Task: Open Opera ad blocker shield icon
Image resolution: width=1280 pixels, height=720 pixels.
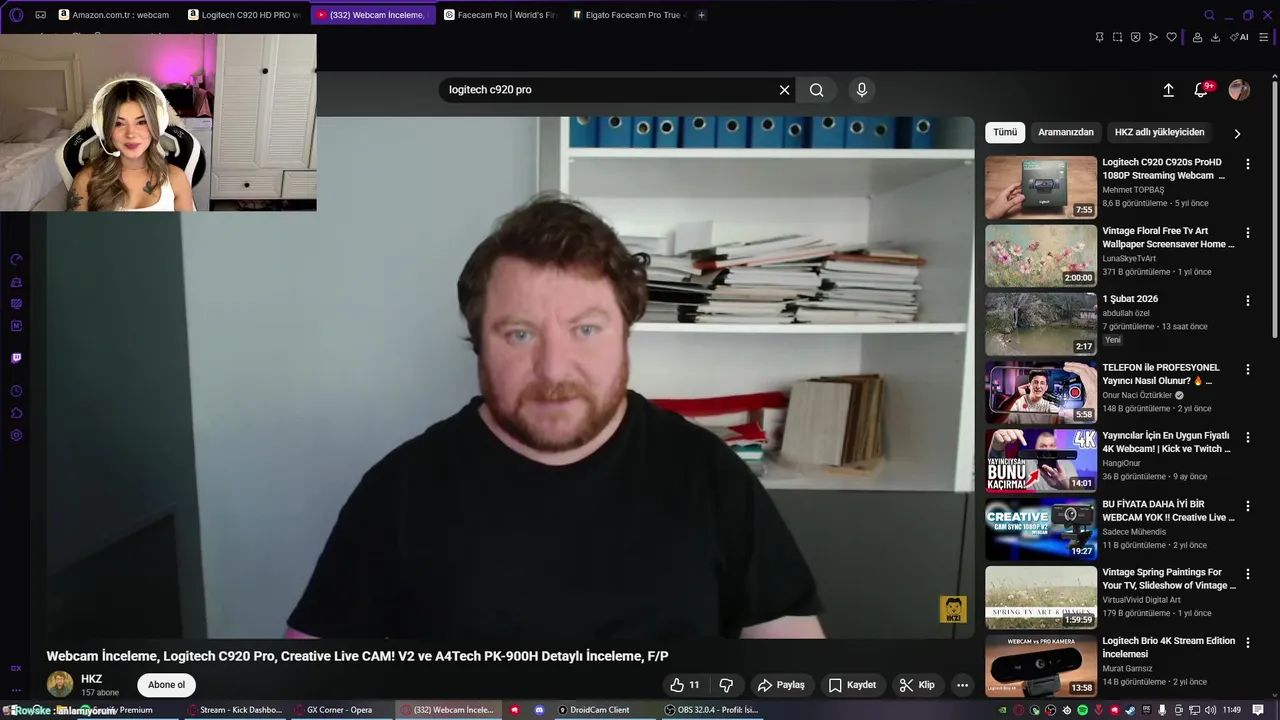Action: (x=1135, y=37)
